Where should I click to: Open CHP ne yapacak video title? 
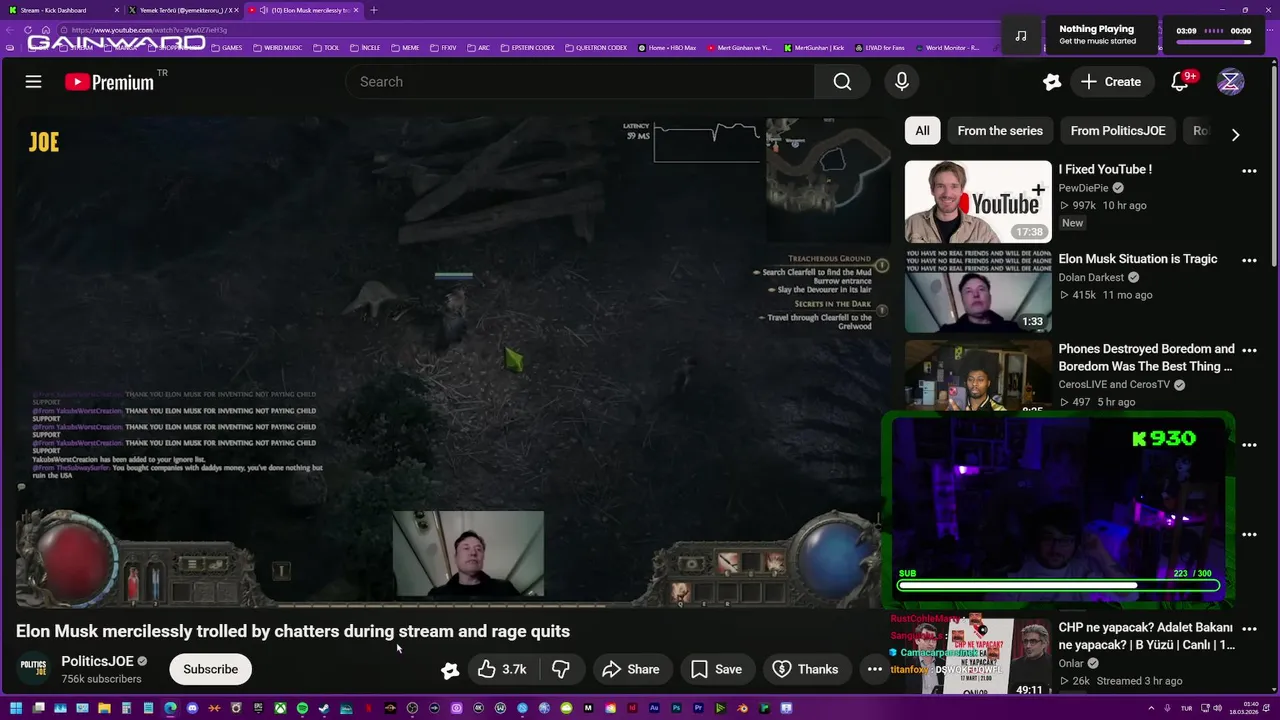(x=1146, y=636)
